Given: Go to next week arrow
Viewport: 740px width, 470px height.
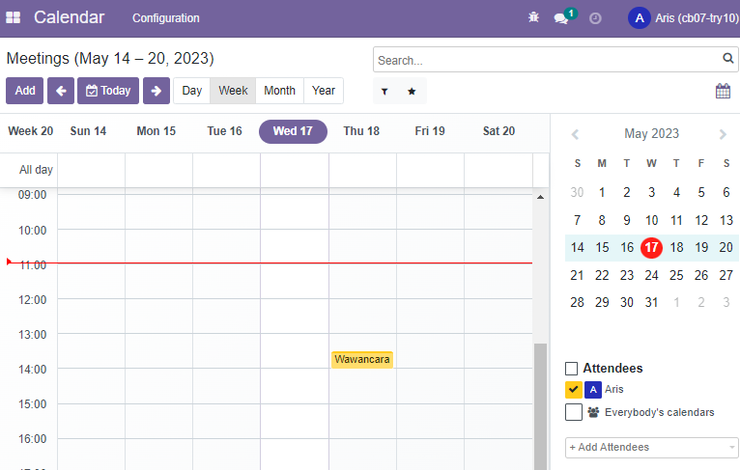Looking at the screenshot, I should 156,91.
